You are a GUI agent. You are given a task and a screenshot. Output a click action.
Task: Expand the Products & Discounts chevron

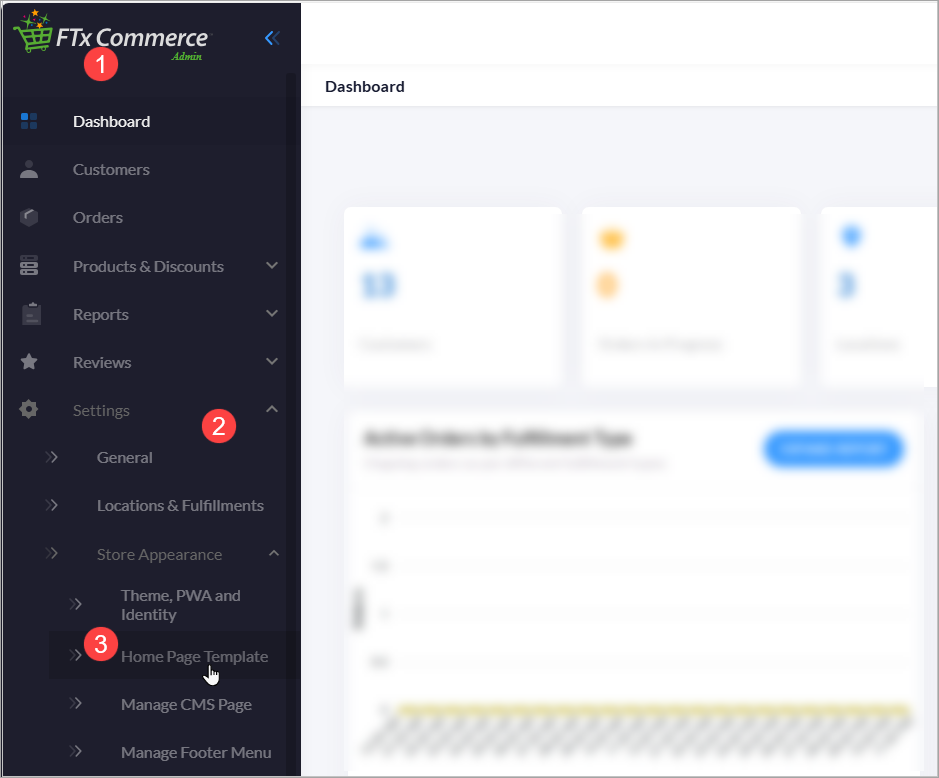272,265
